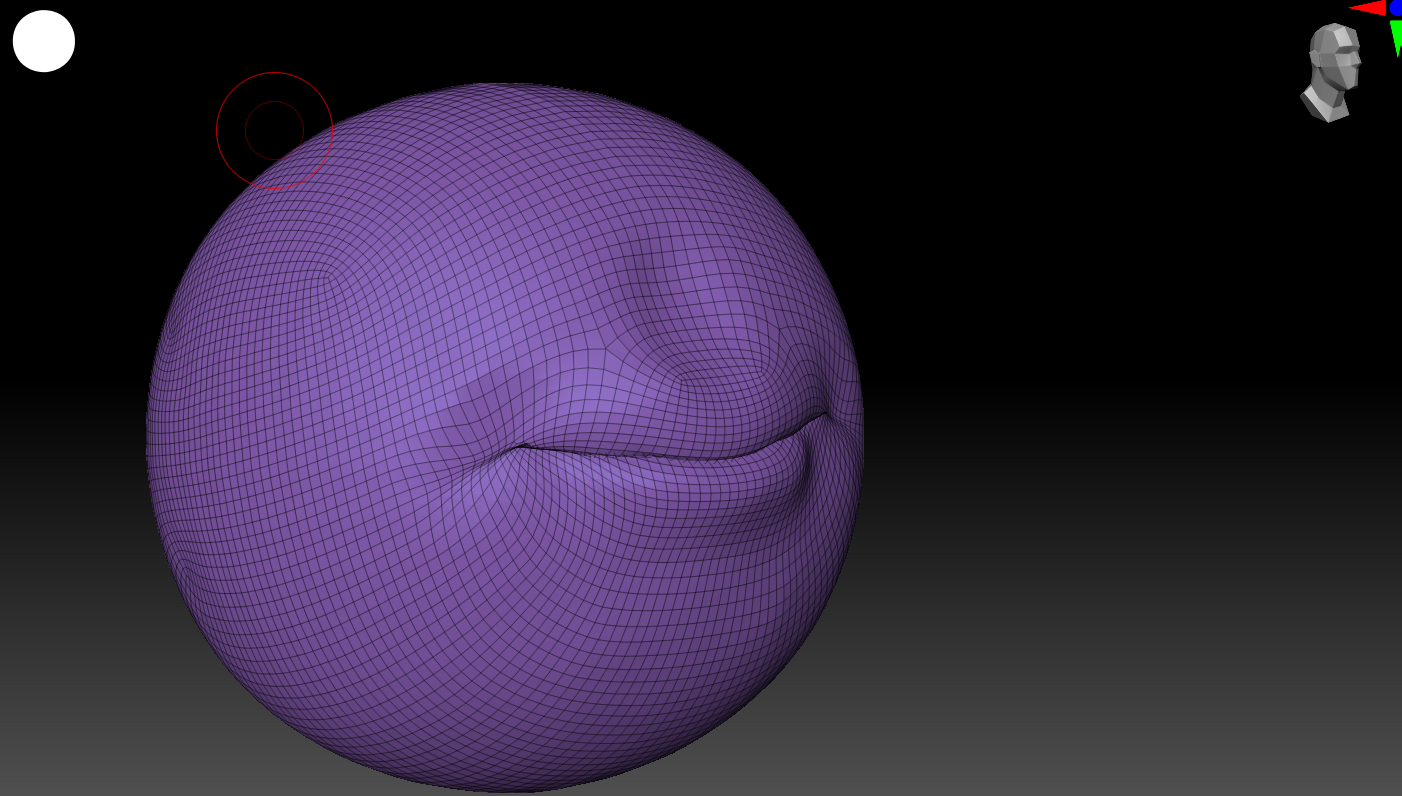The image size is (1402, 796).
Task: Click the dark mouth crease on the sphere
Action: click(x=670, y=446)
